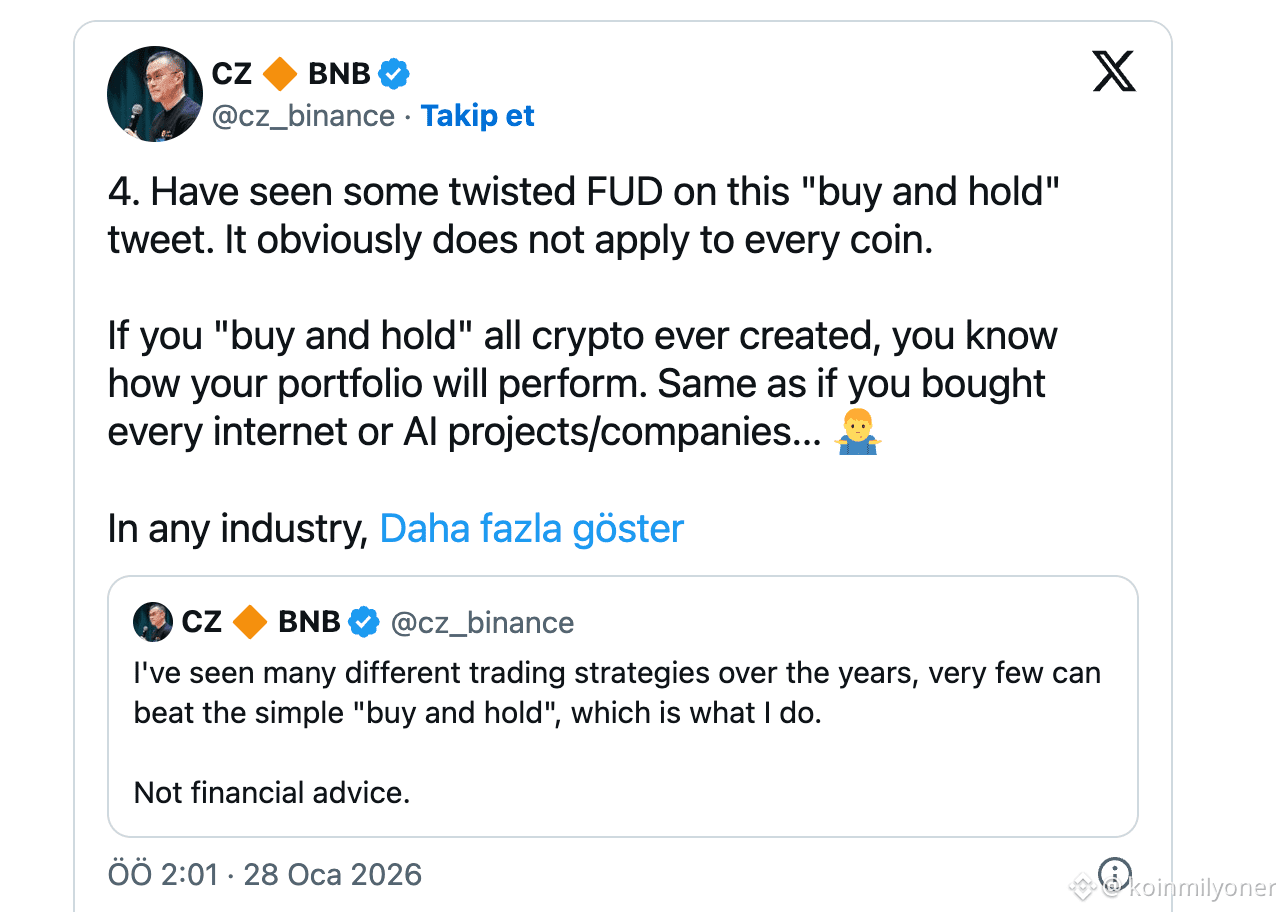Screen dimensions: 1284x912
Task: Click the @cz_binance handle beside "Takip et"
Action: [x=303, y=116]
